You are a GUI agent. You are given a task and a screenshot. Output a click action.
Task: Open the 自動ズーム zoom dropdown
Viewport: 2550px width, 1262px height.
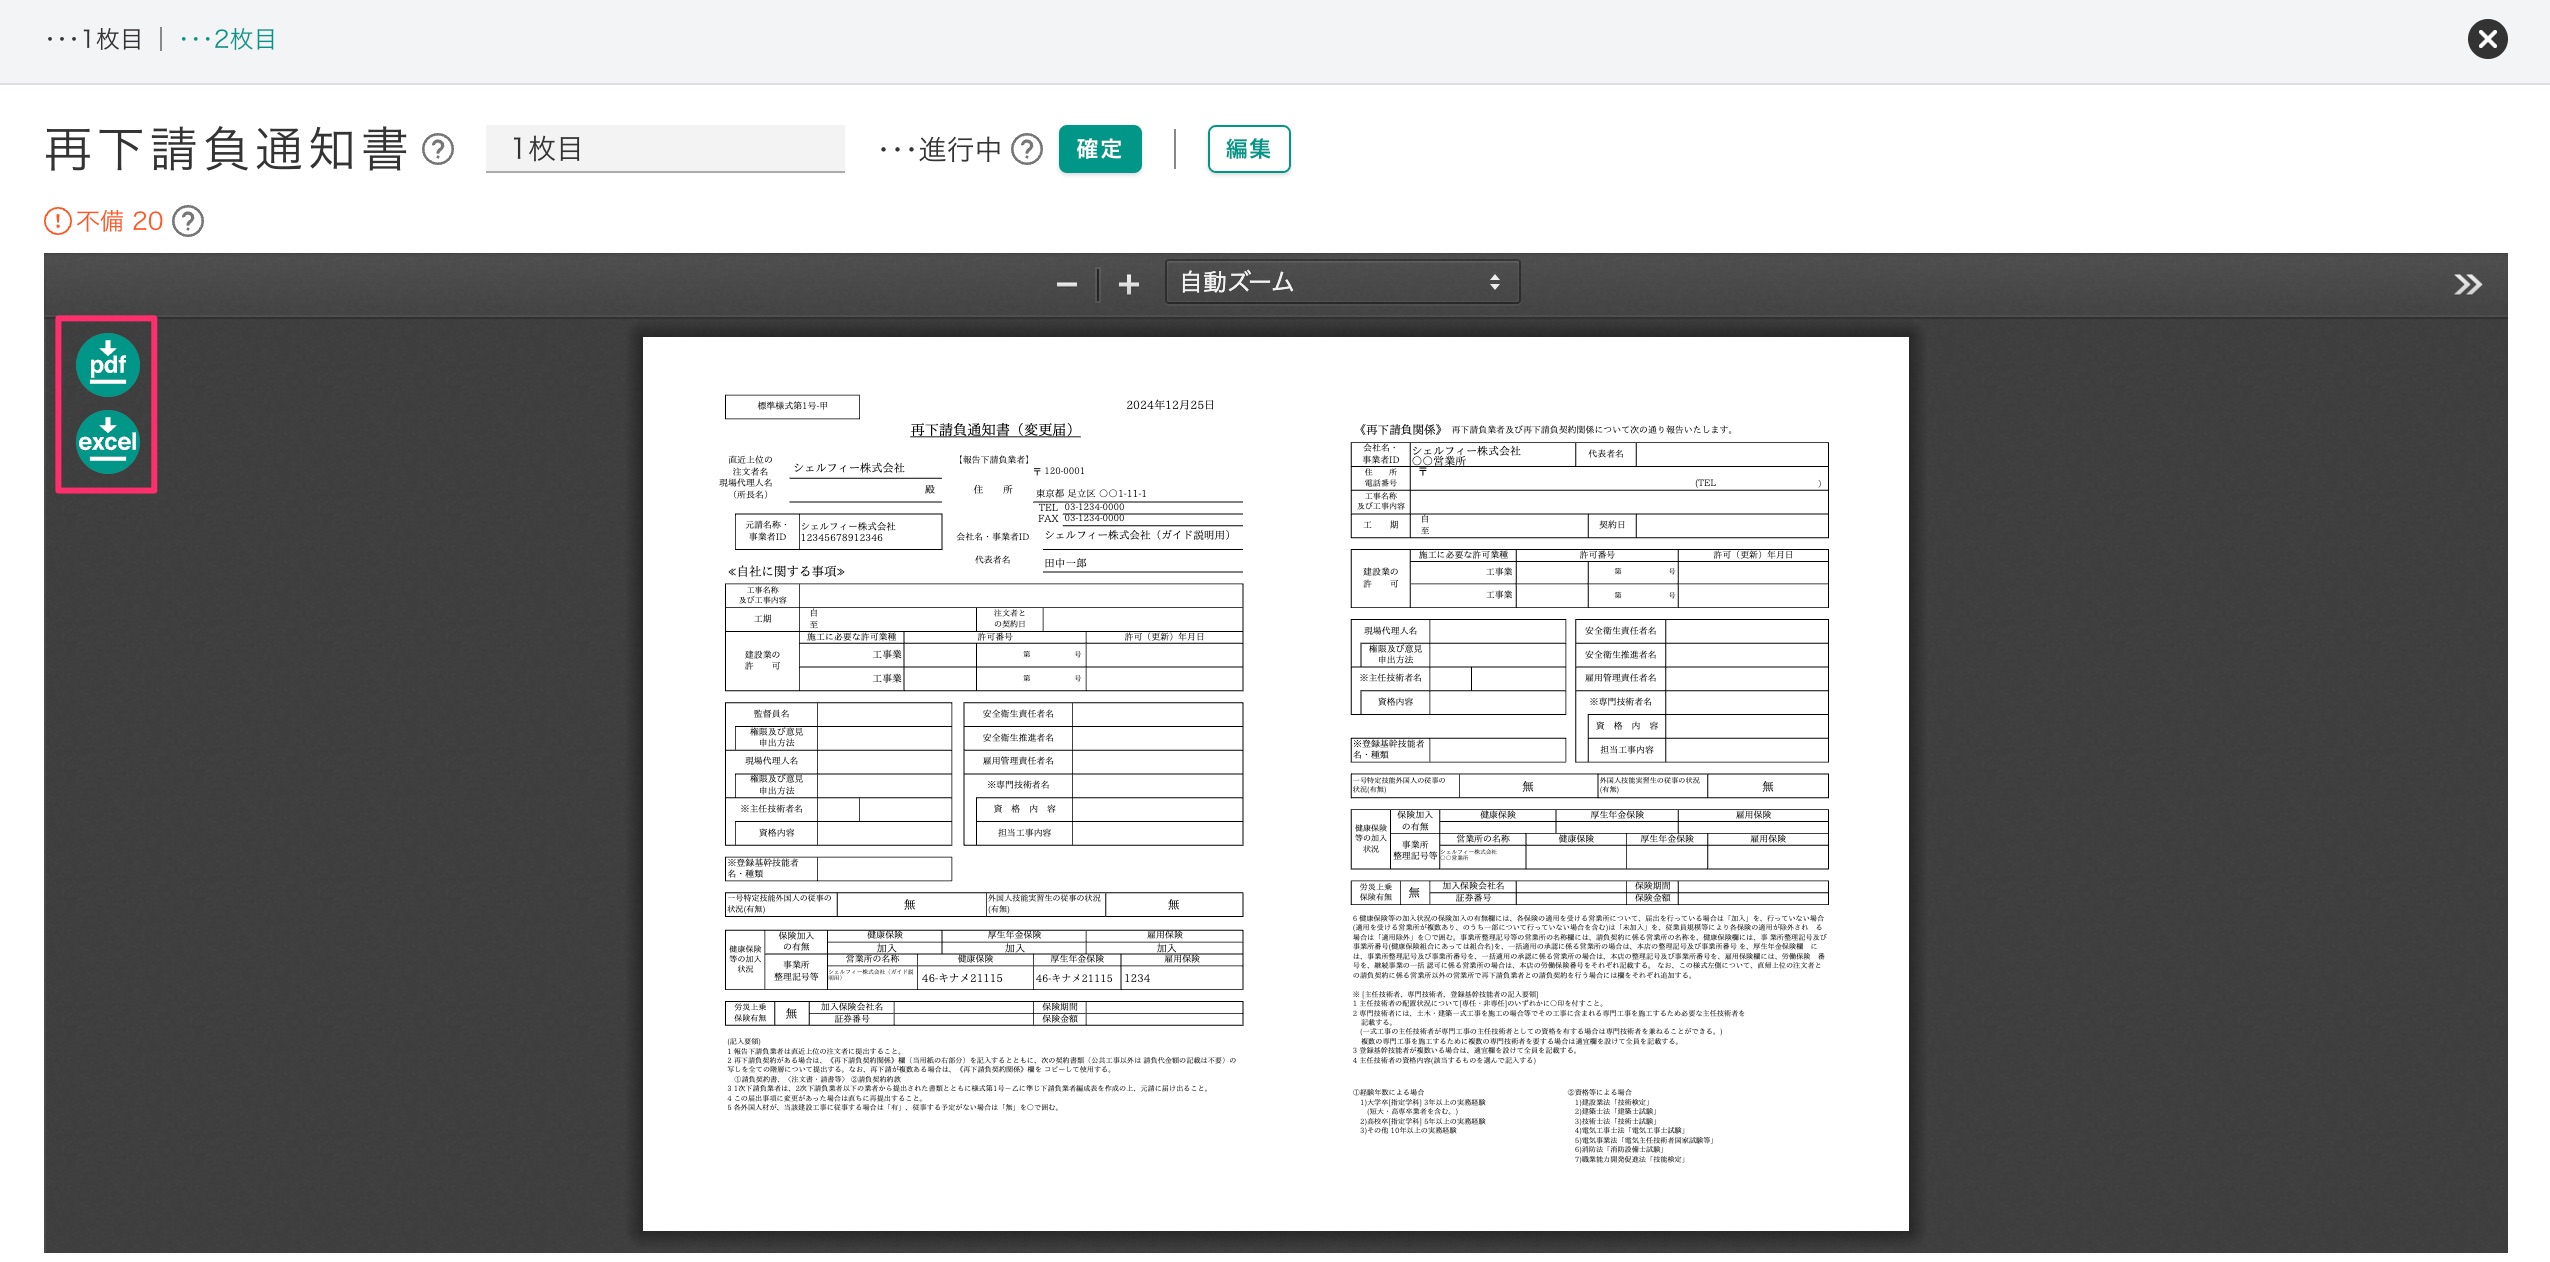(x=1342, y=282)
